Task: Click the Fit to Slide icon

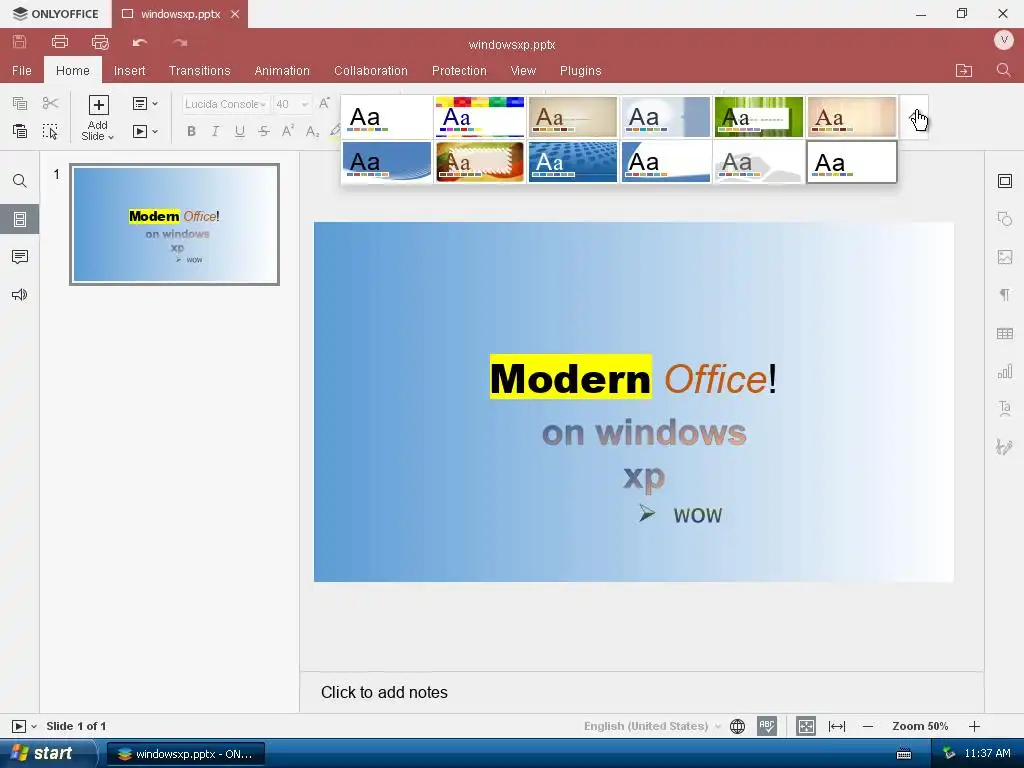Action: (806, 726)
